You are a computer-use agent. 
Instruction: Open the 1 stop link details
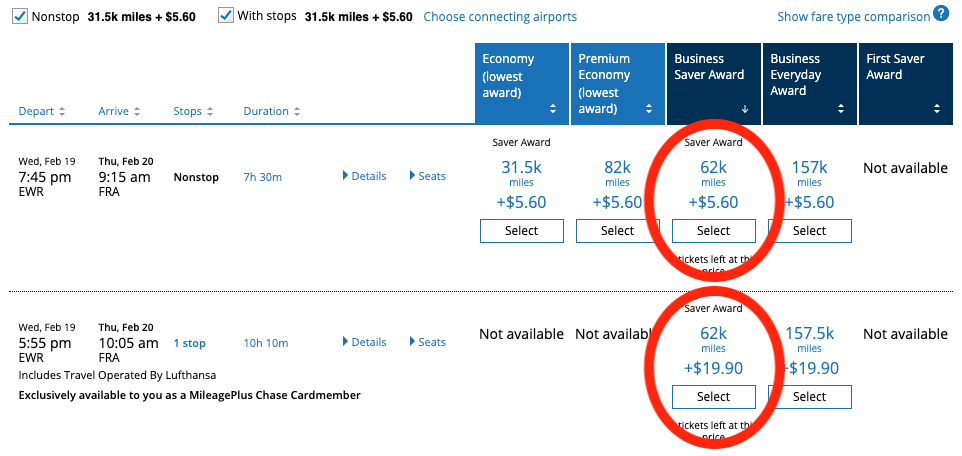click(x=190, y=343)
